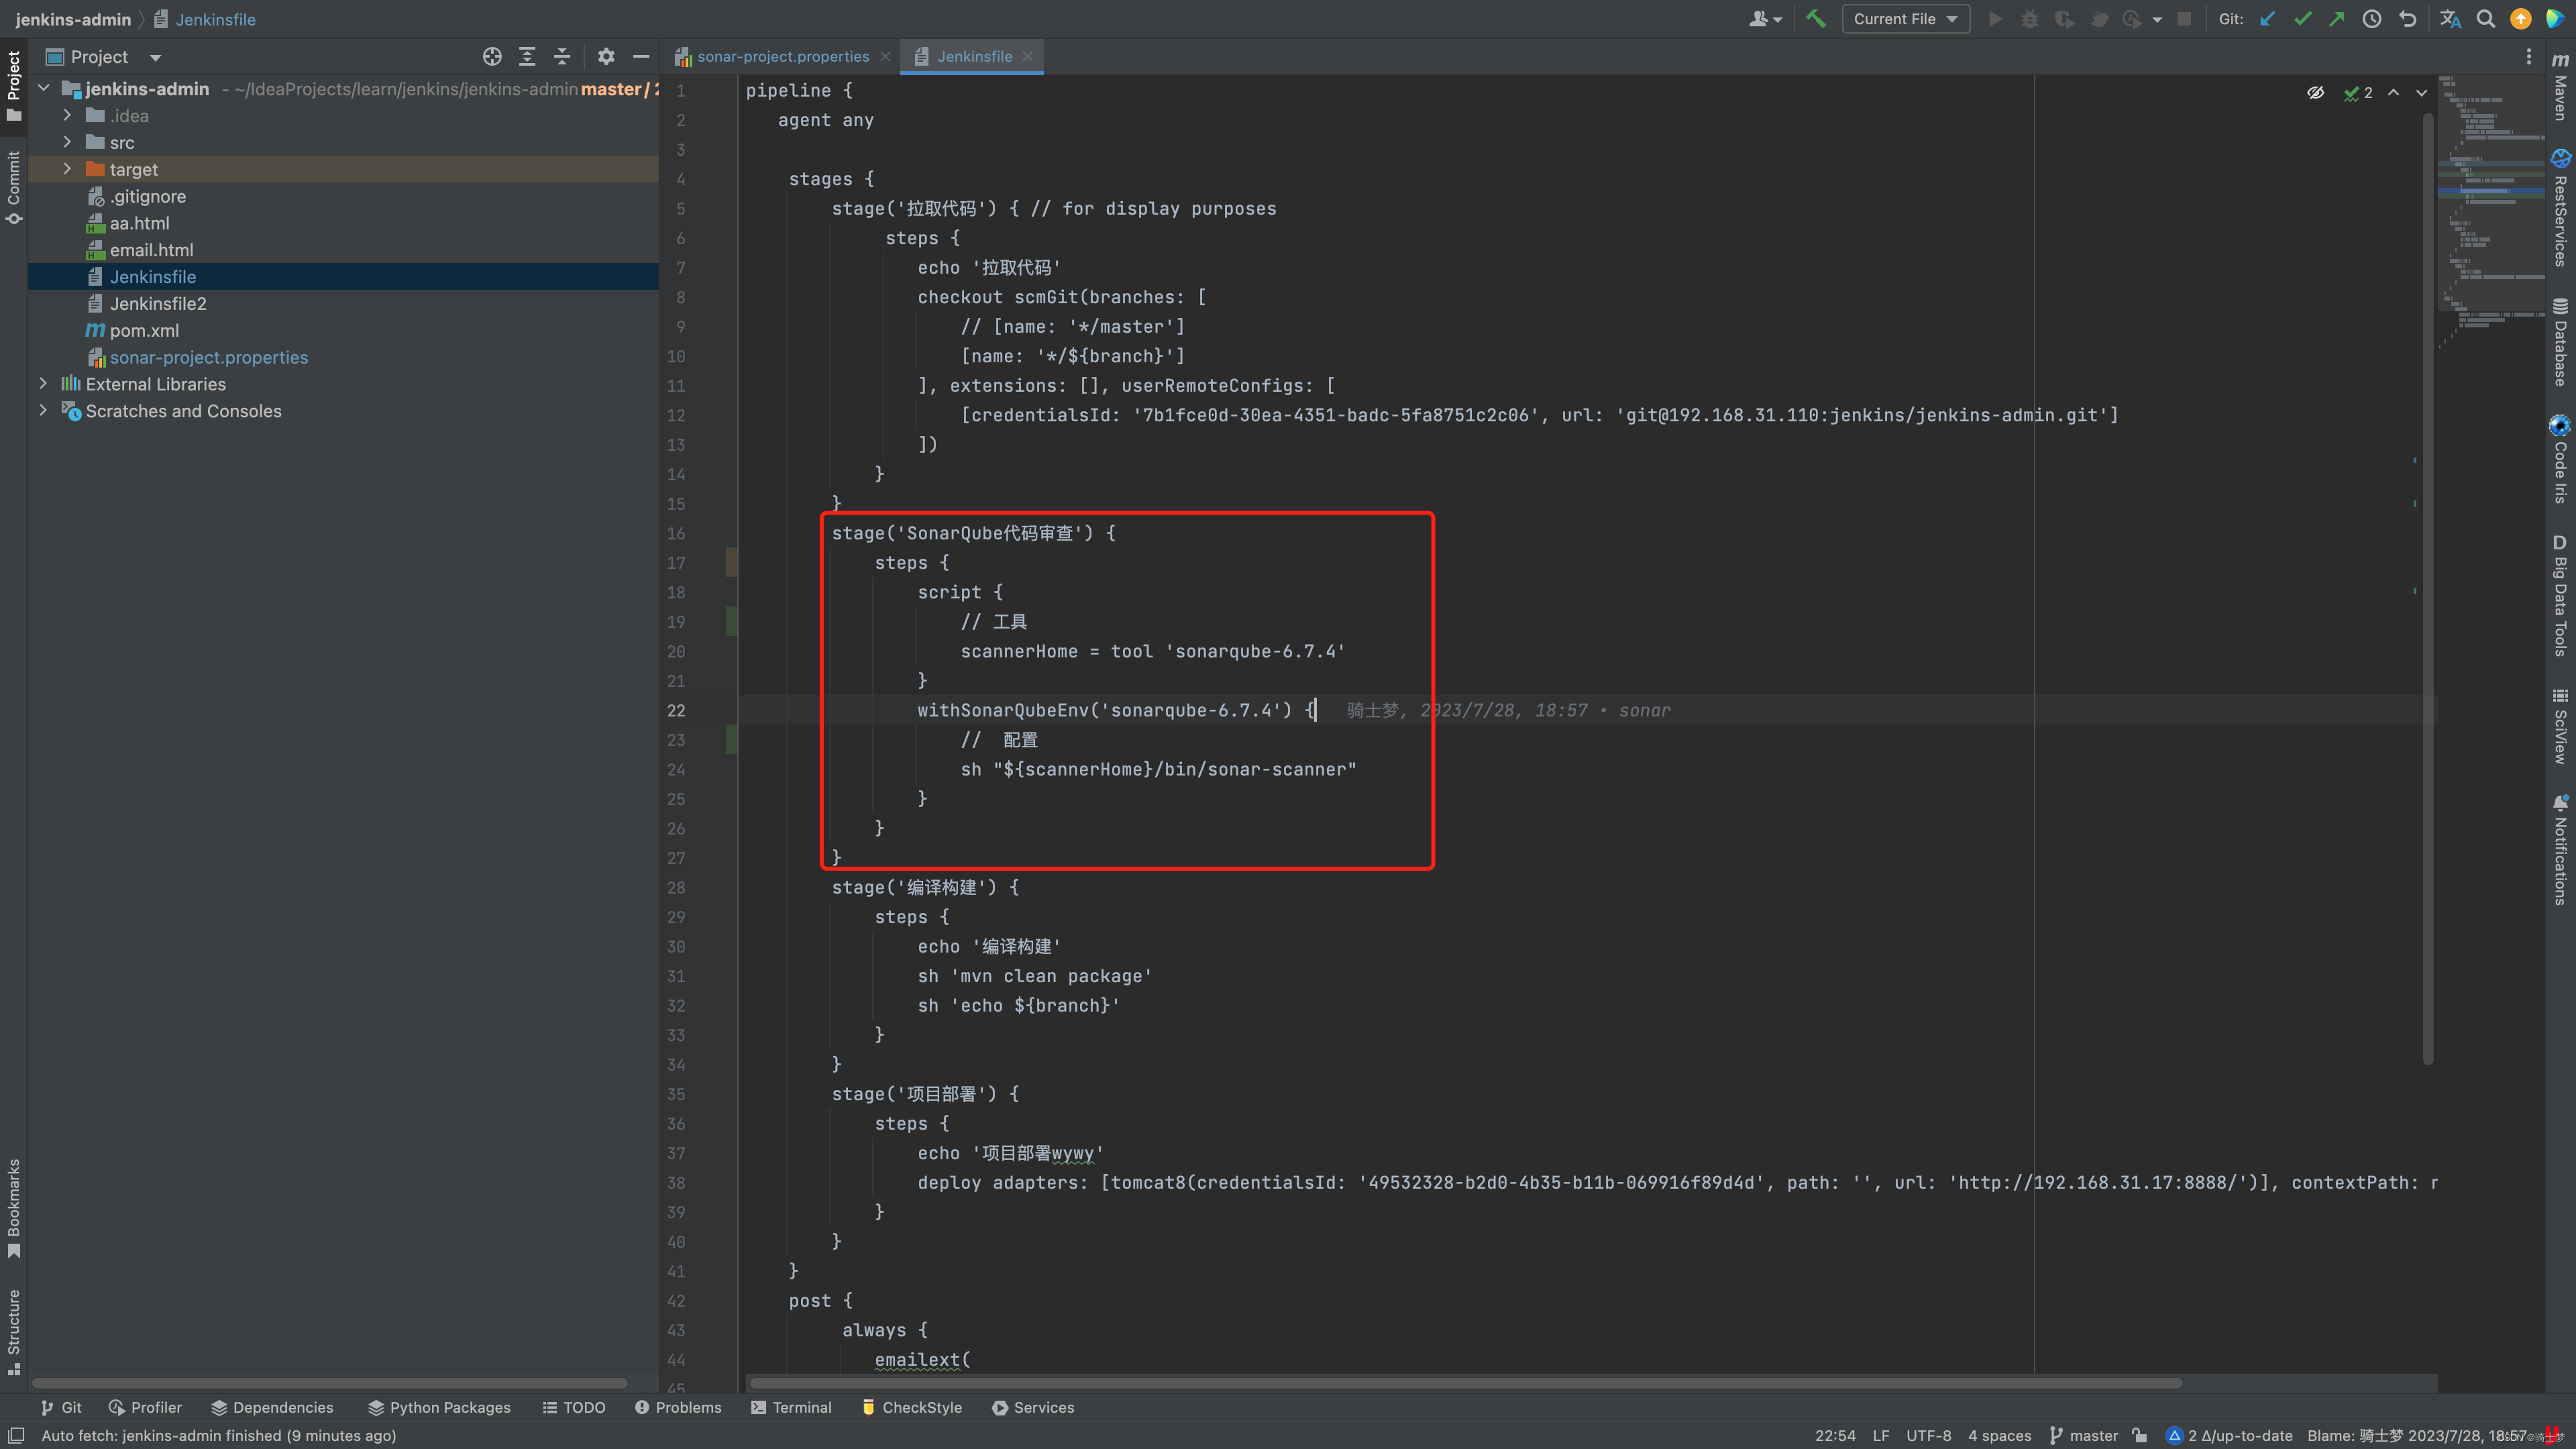Click Git Commit green checkmark

[x=2303, y=19]
